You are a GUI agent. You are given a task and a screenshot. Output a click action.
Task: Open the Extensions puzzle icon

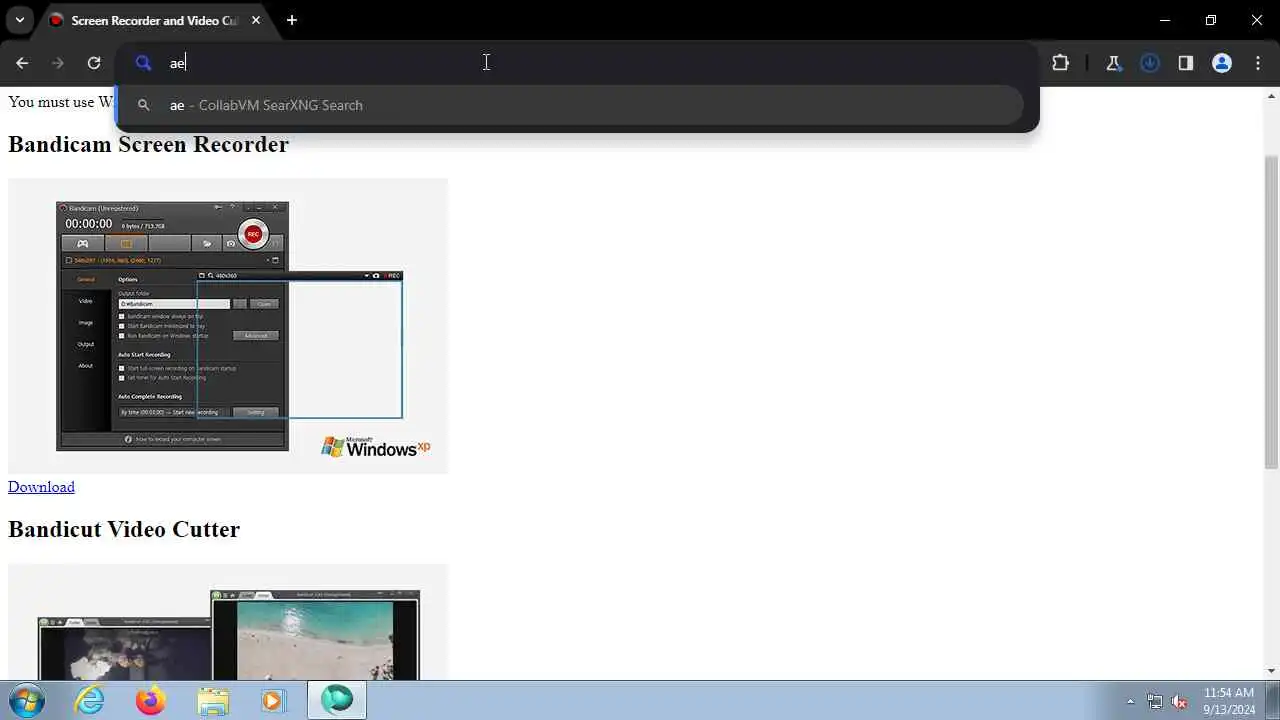pyautogui.click(x=1060, y=63)
